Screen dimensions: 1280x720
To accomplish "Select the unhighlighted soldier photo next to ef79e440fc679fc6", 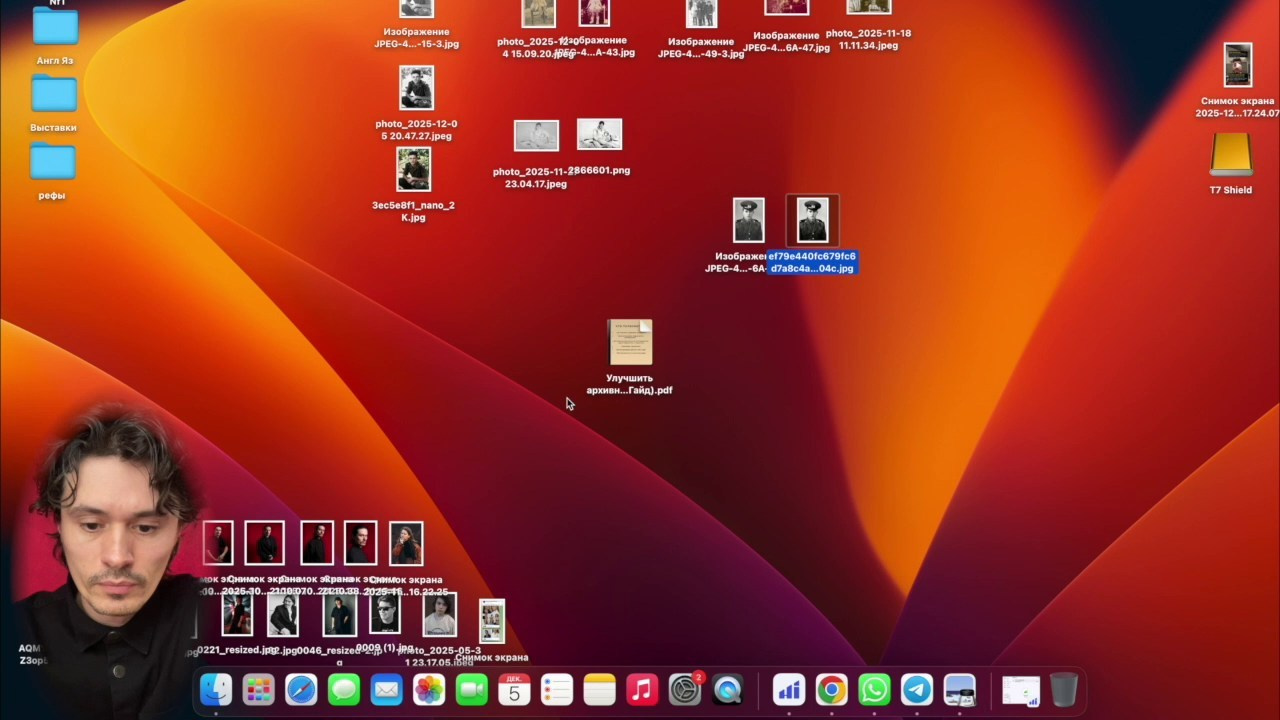I will click(749, 220).
